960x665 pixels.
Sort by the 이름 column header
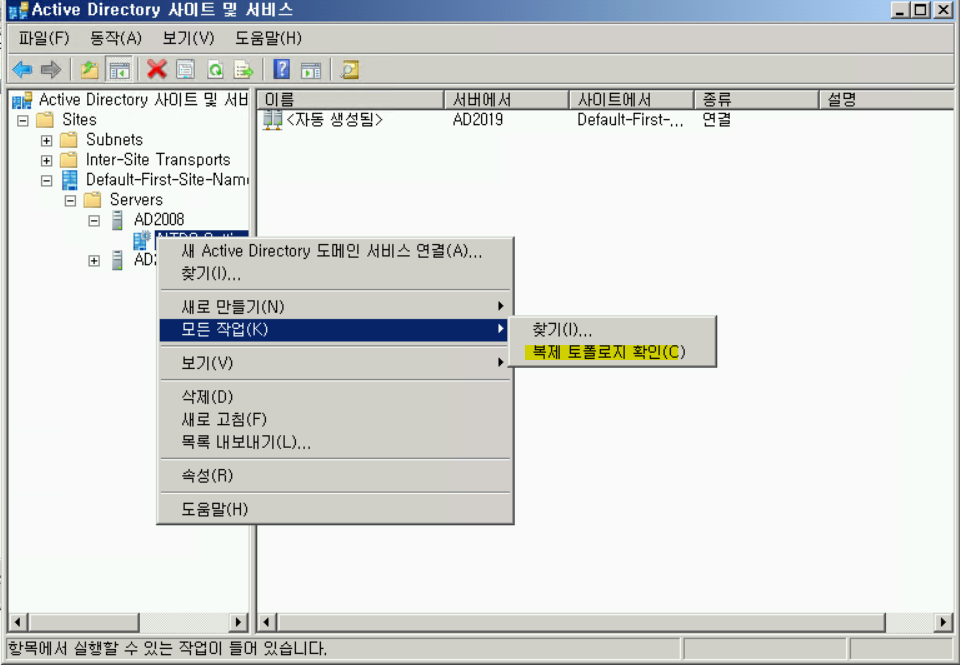pyautogui.click(x=351, y=99)
